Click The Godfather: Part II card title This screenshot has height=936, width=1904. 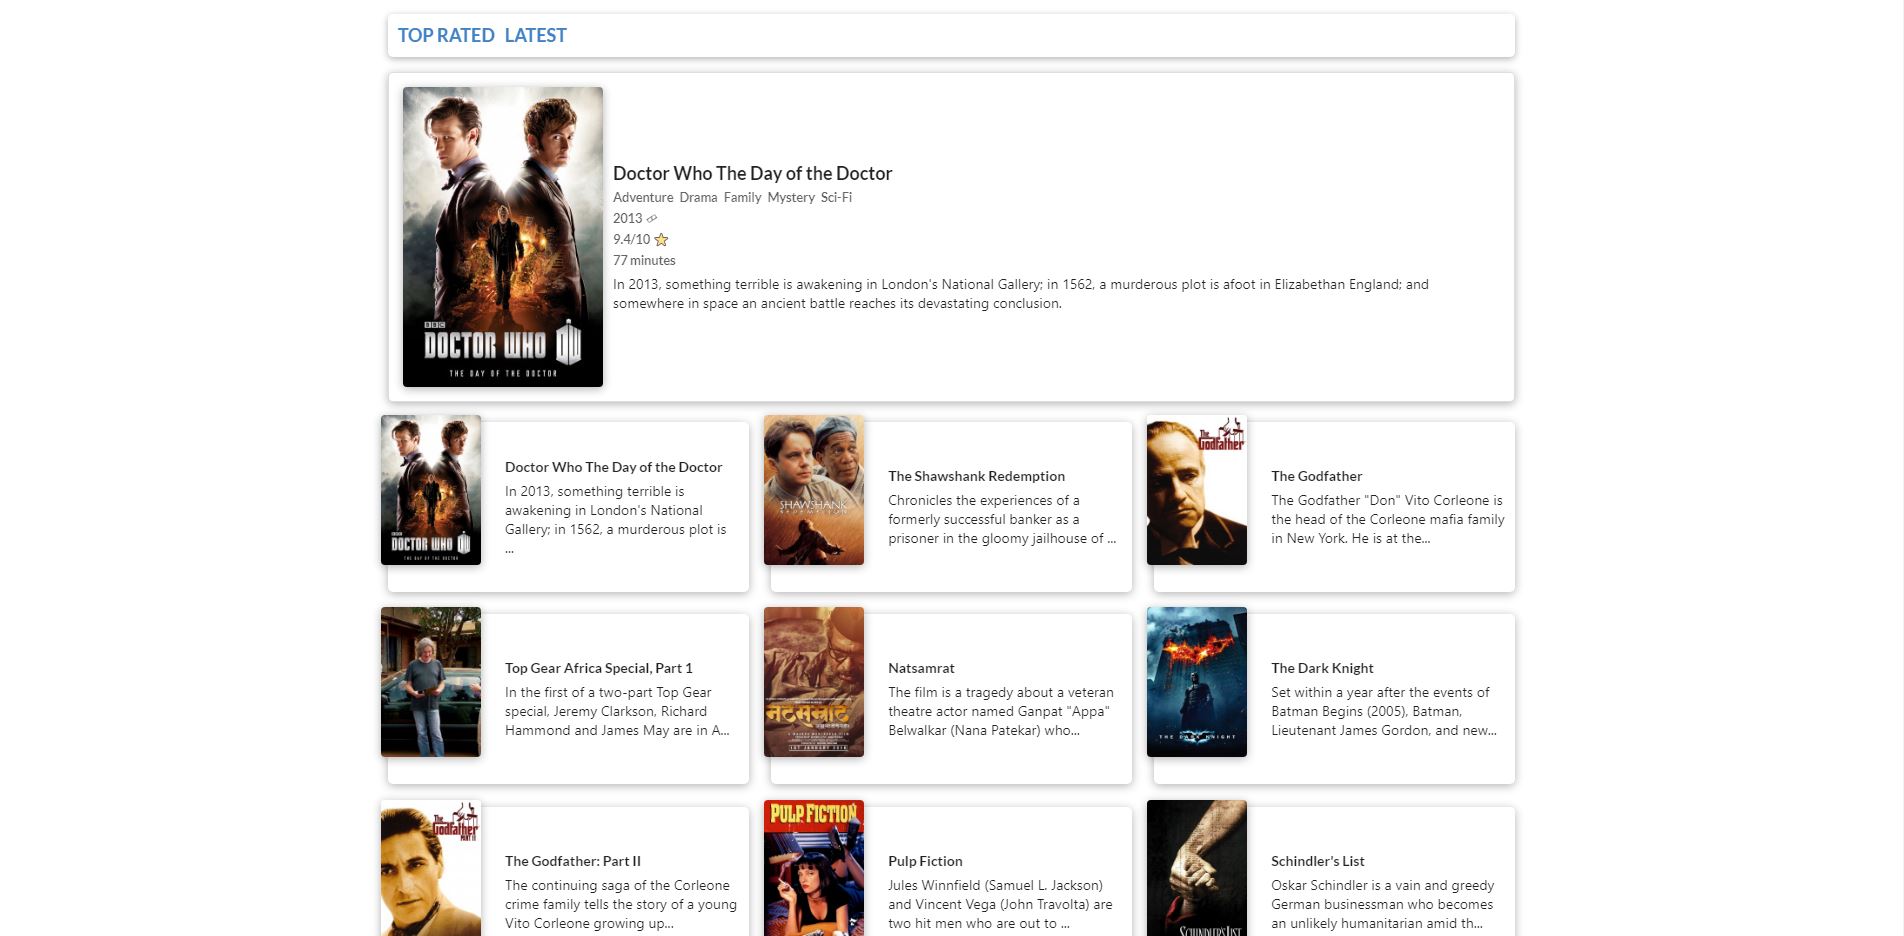[x=573, y=861]
